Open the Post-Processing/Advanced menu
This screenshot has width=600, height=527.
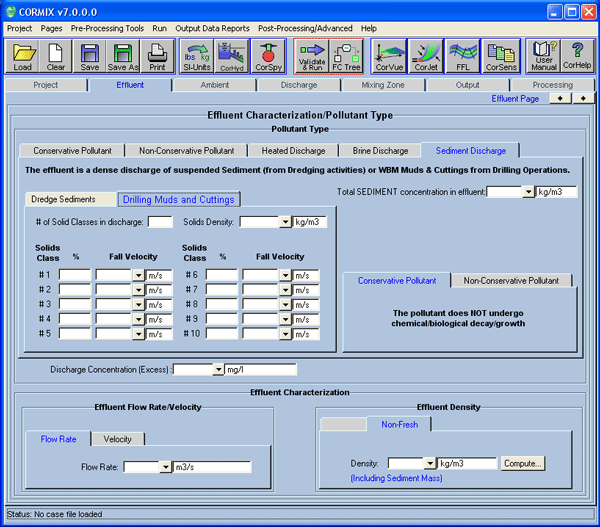[x=305, y=28]
